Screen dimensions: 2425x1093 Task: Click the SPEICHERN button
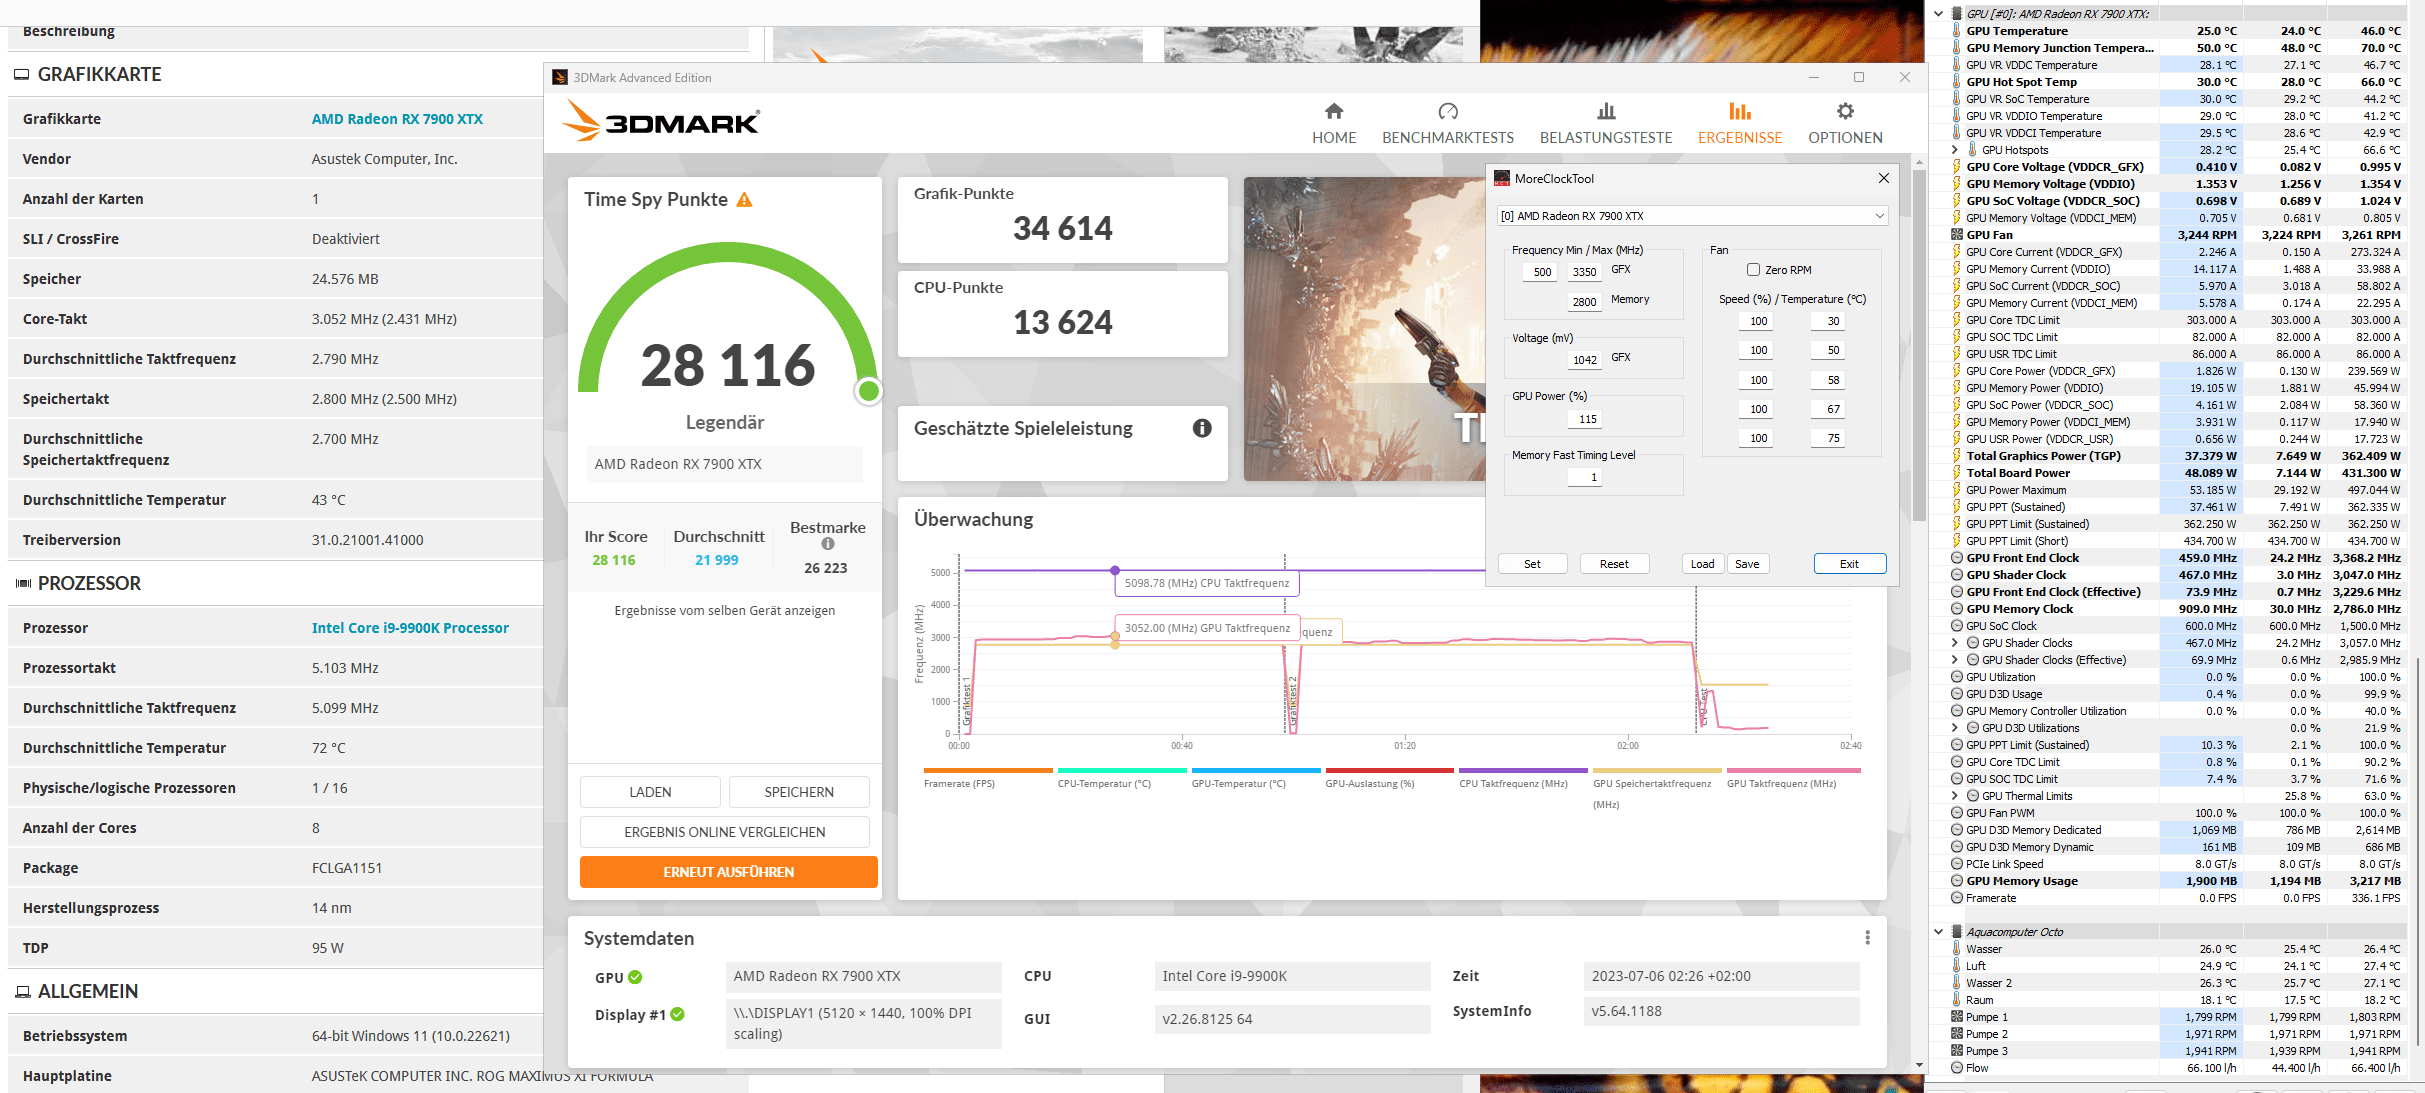coord(799,792)
